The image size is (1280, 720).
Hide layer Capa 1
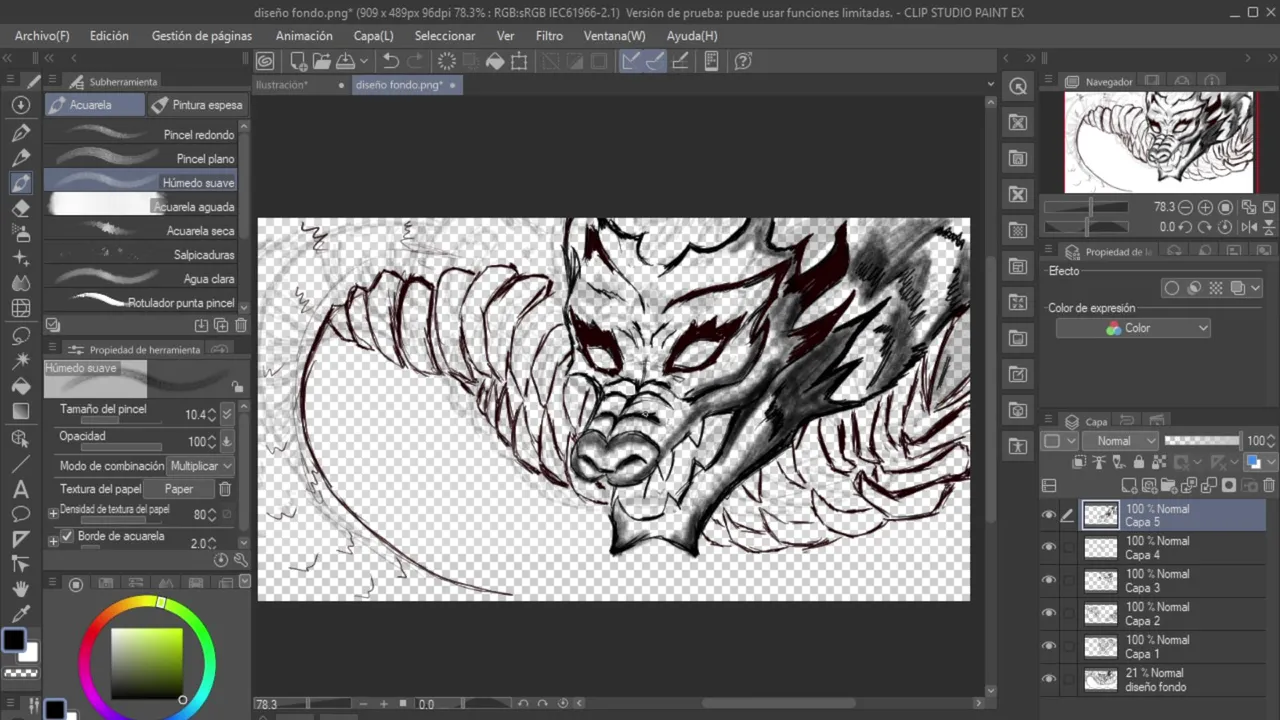[1048, 646]
